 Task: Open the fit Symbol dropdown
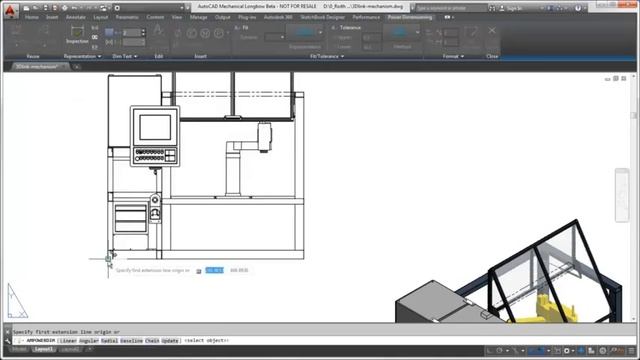coord(275,37)
